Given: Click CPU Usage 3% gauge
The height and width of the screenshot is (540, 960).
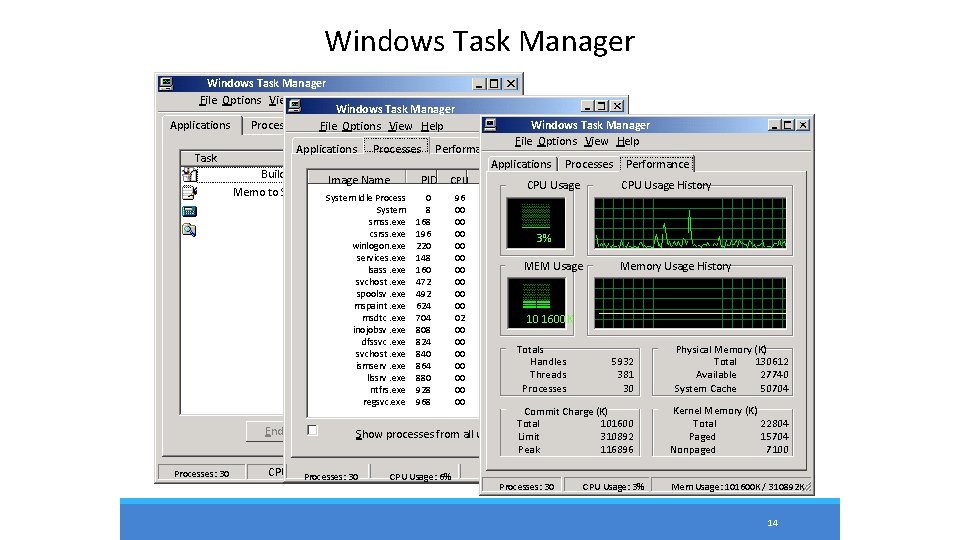Looking at the screenshot, I should tap(536, 222).
